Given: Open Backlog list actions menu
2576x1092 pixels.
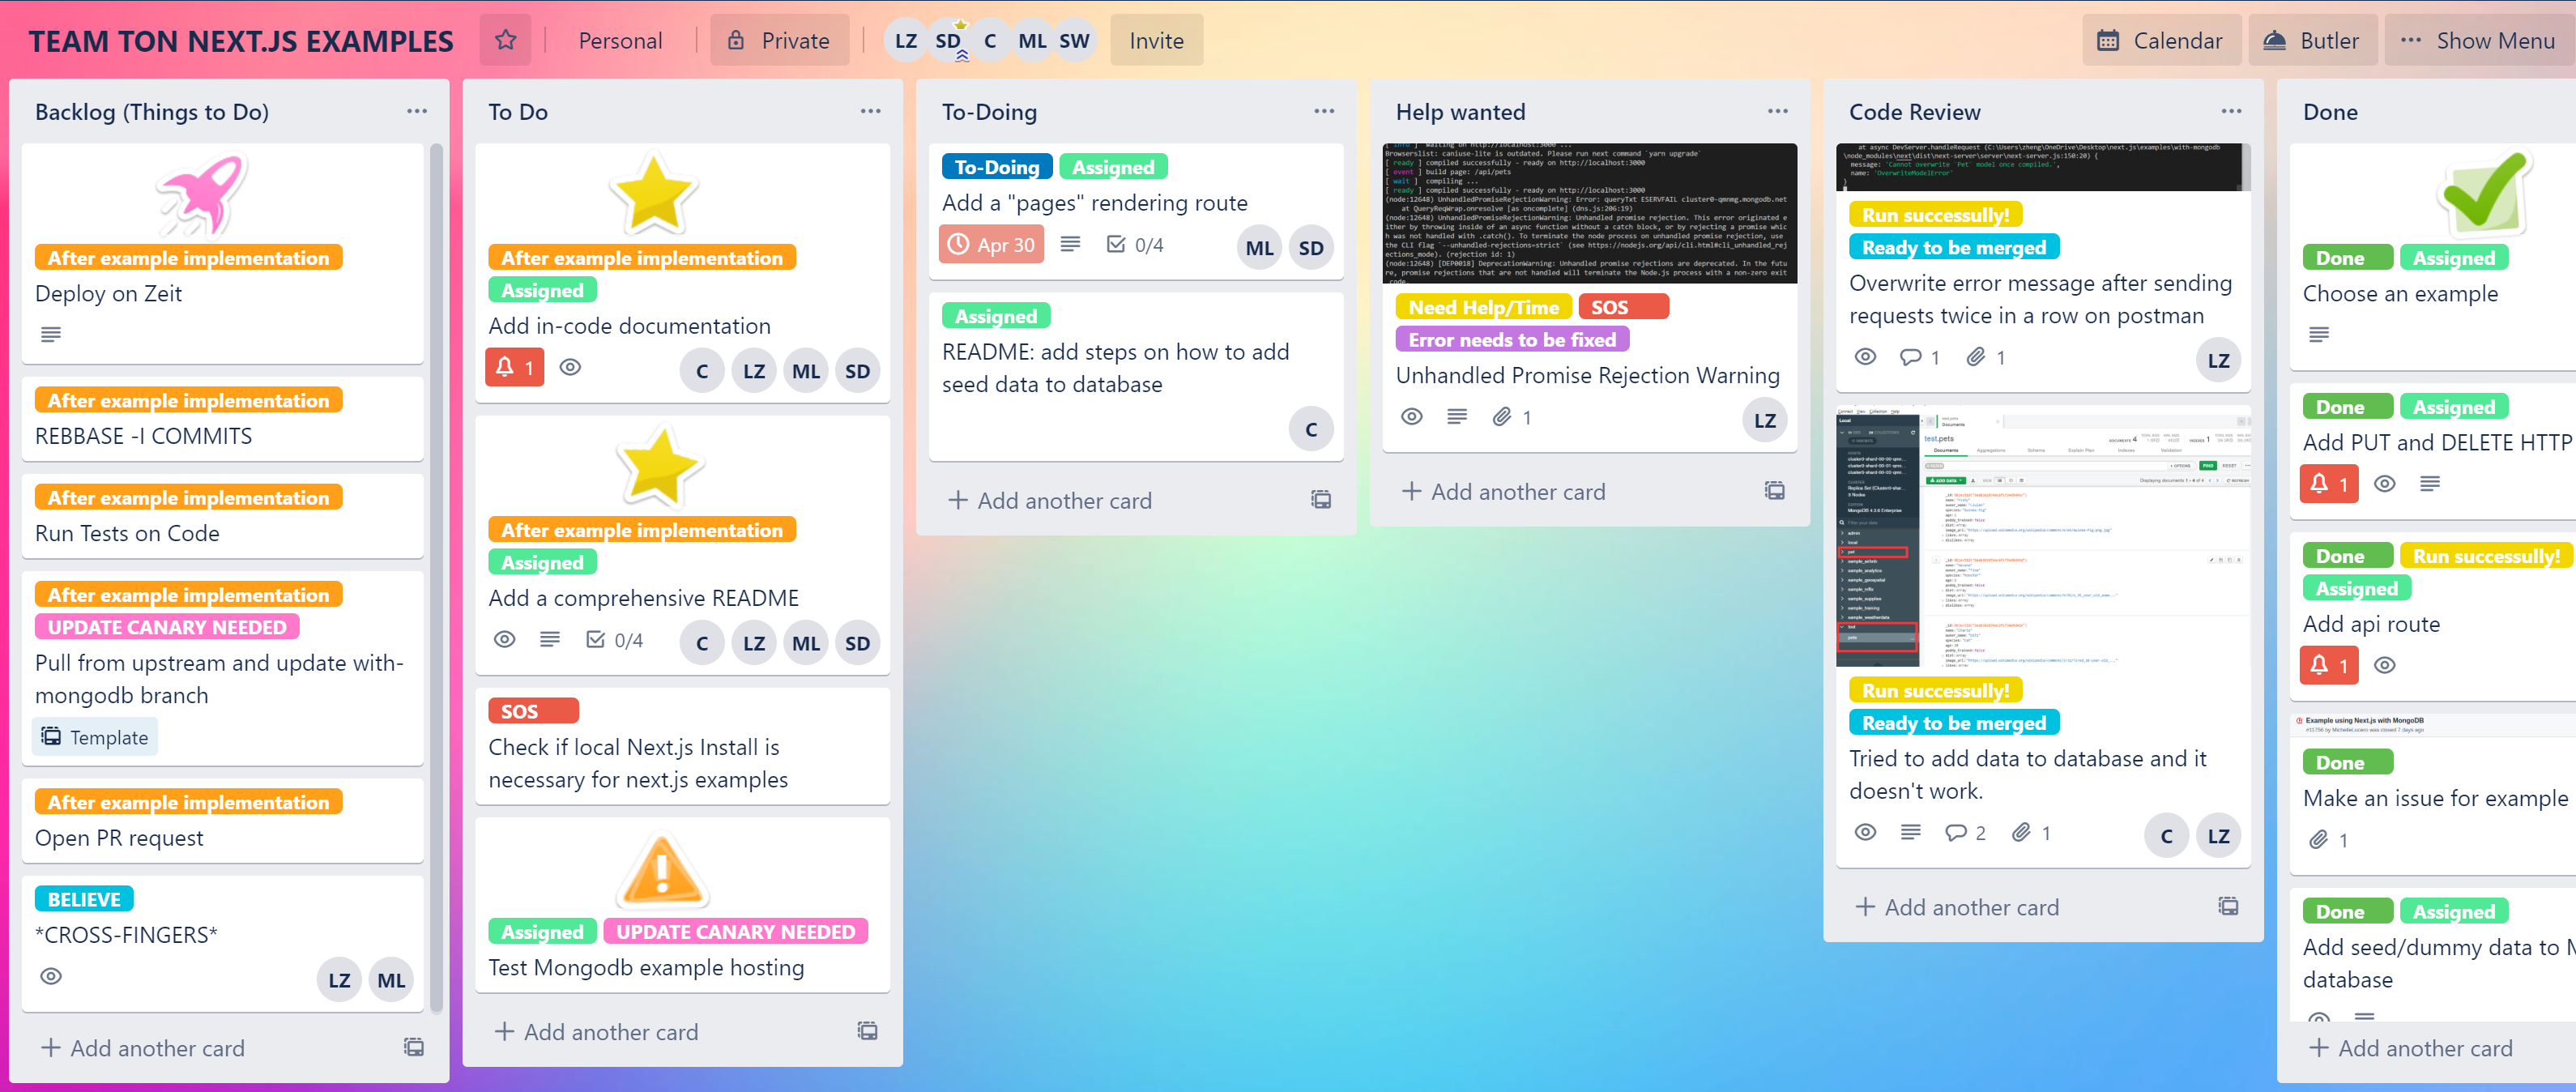Looking at the screenshot, I should (x=417, y=111).
